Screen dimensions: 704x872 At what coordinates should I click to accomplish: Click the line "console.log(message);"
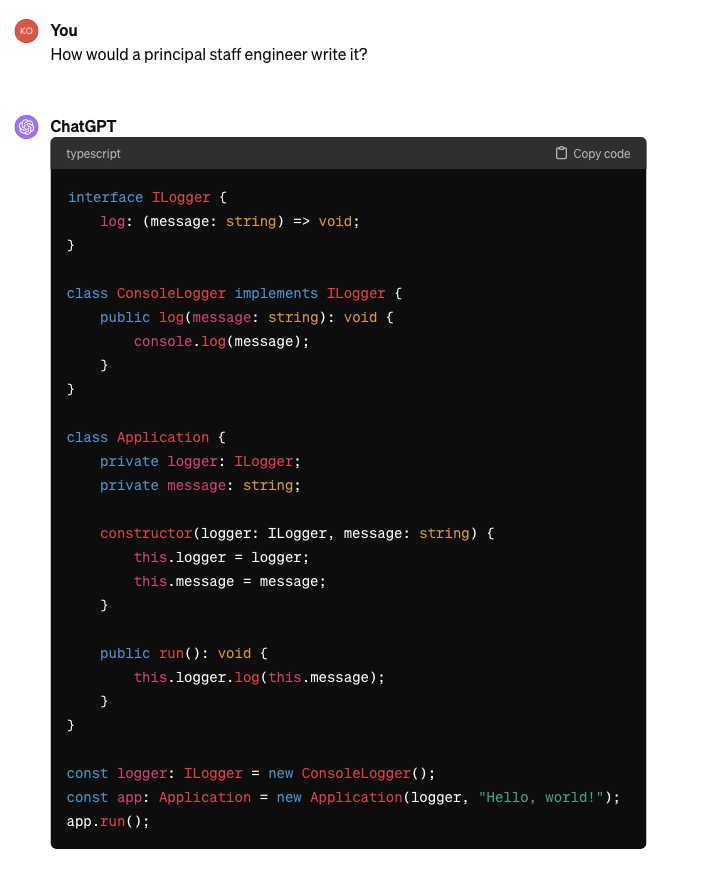[221, 341]
